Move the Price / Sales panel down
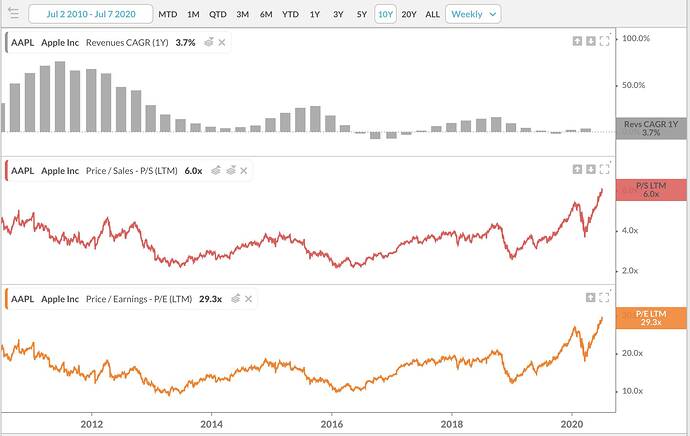This screenshot has height=436, width=690. (591, 169)
